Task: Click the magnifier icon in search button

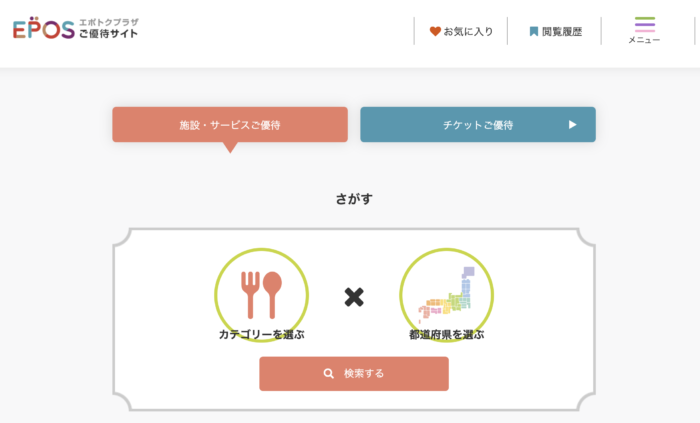Action: point(329,373)
